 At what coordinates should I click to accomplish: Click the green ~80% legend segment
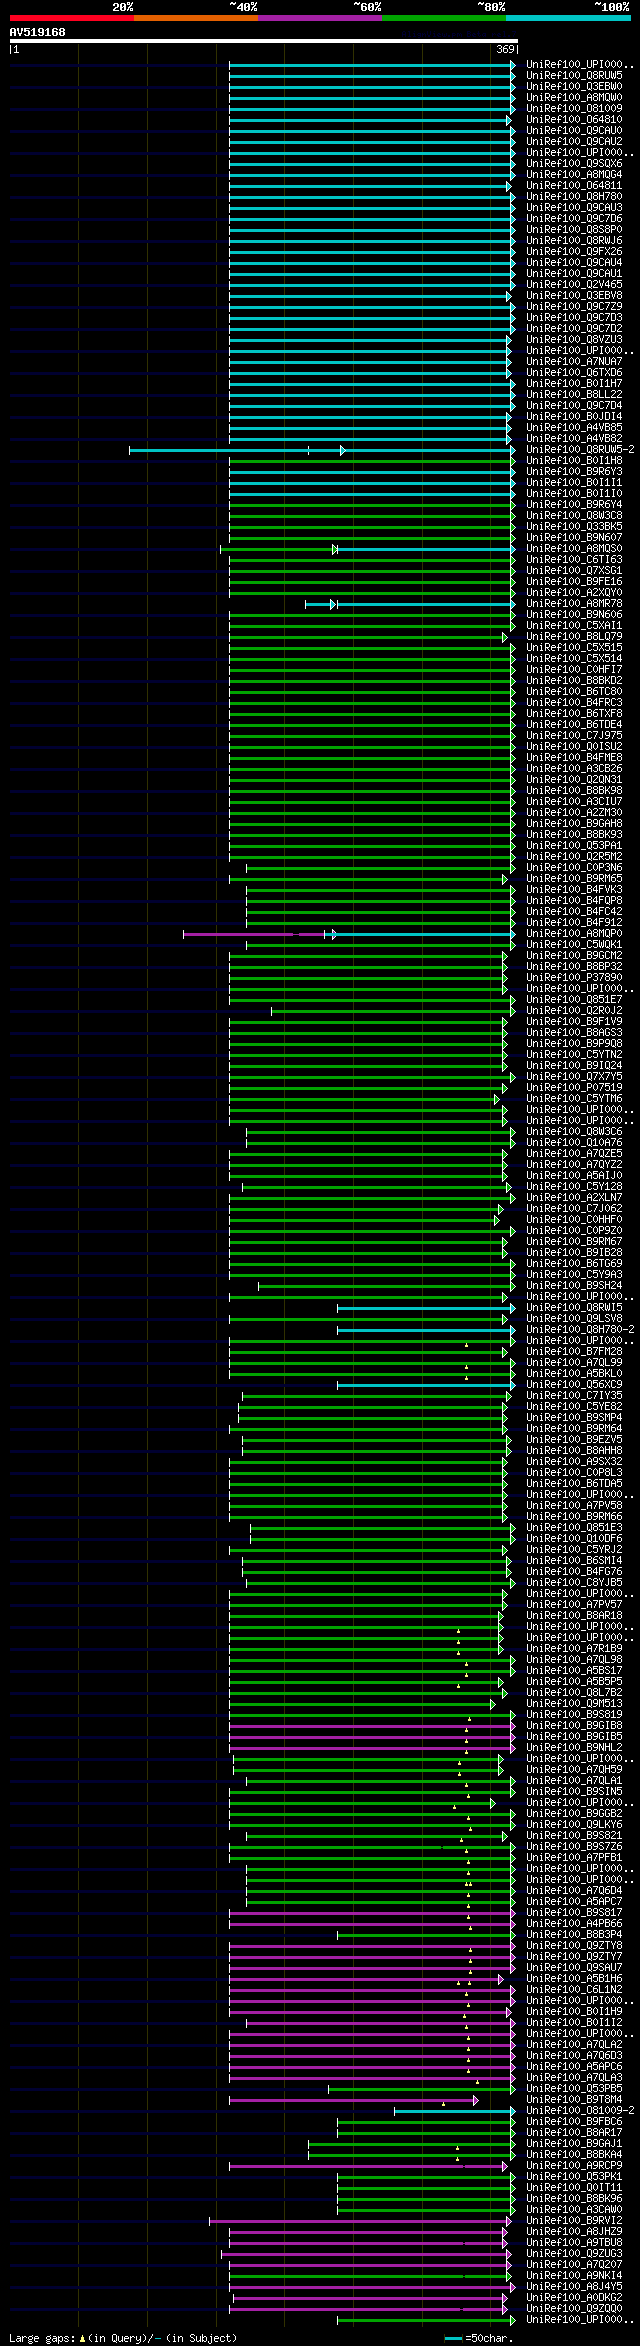click(x=443, y=18)
